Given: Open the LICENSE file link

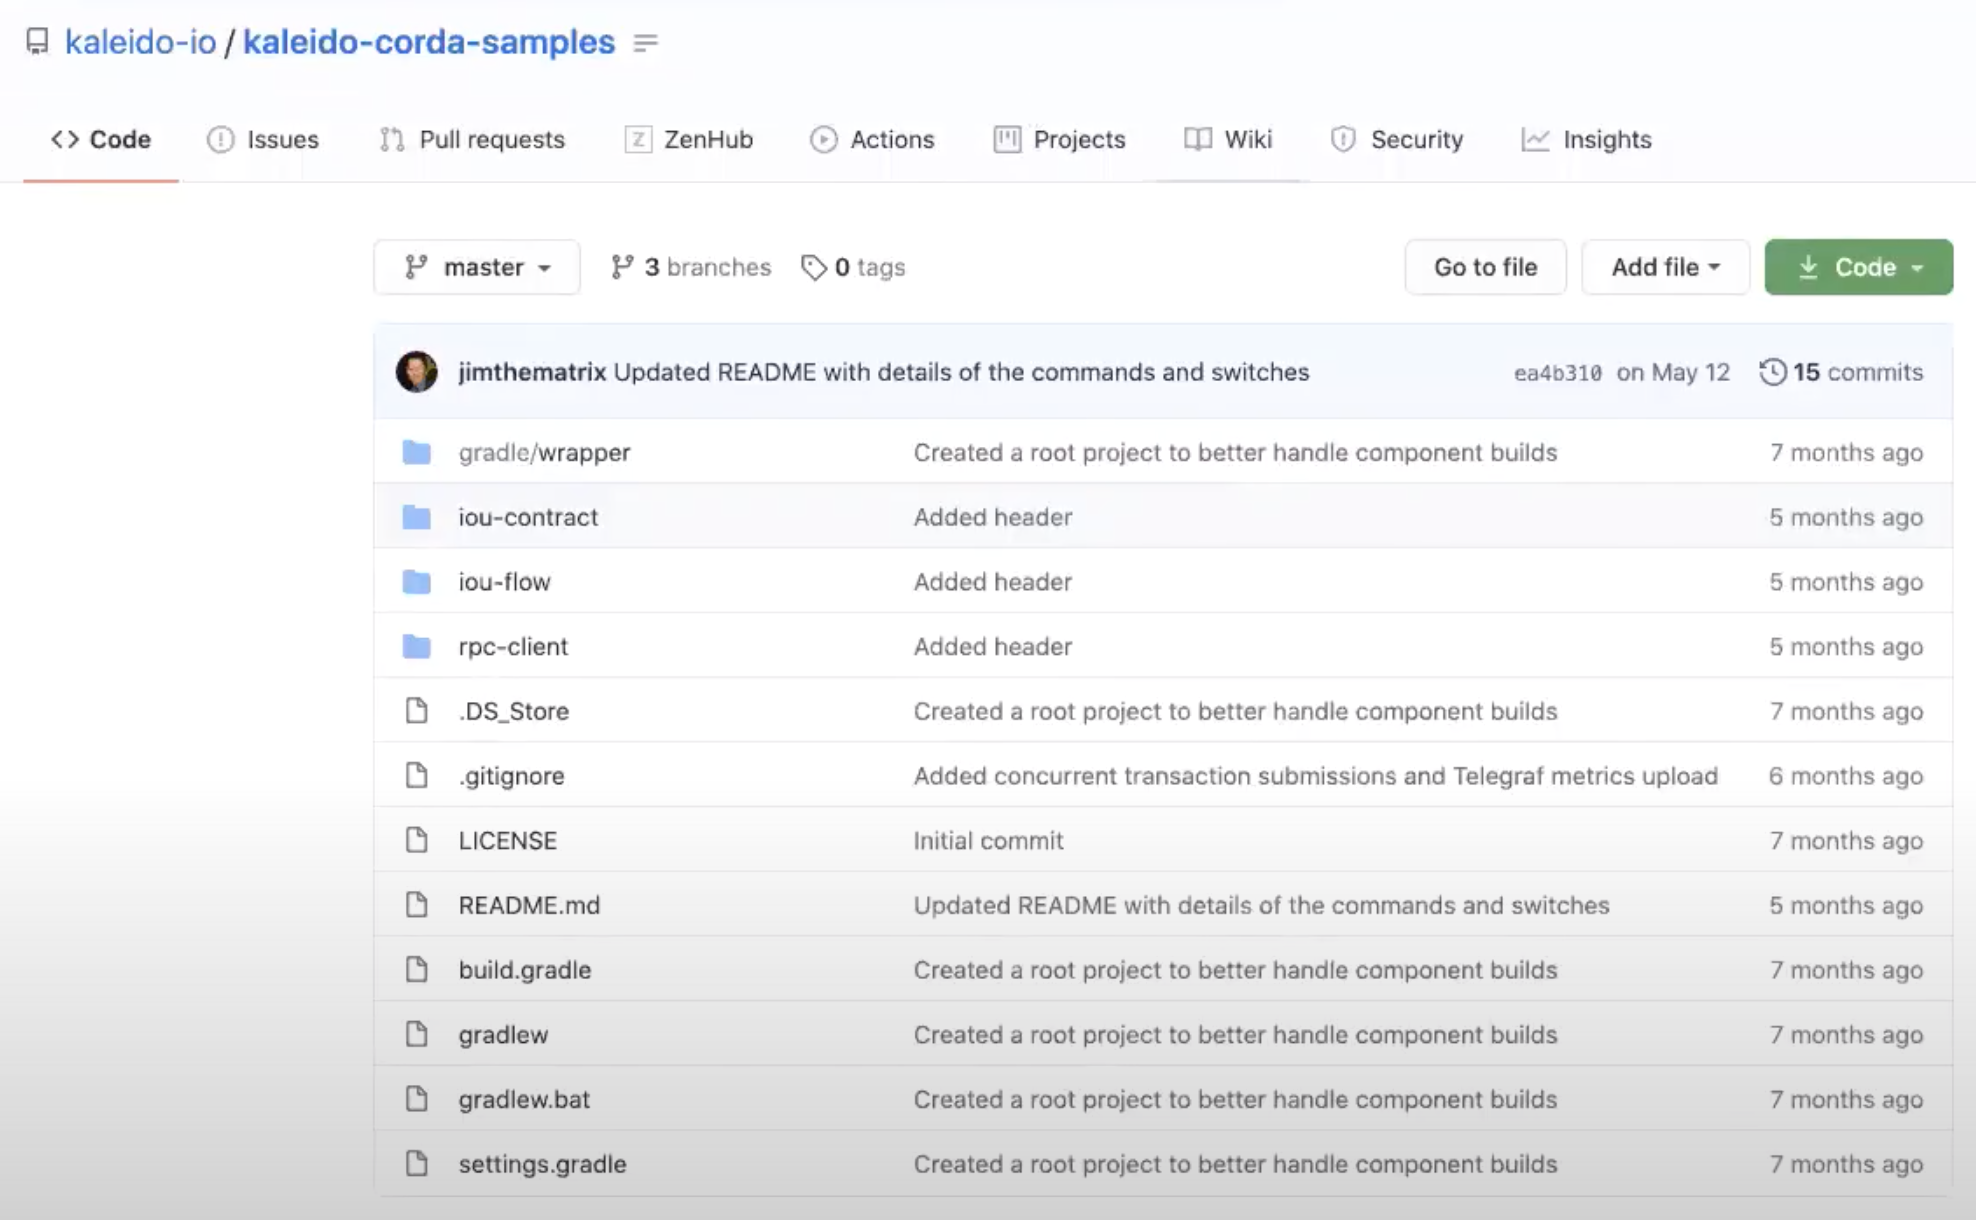Looking at the screenshot, I should [507, 840].
